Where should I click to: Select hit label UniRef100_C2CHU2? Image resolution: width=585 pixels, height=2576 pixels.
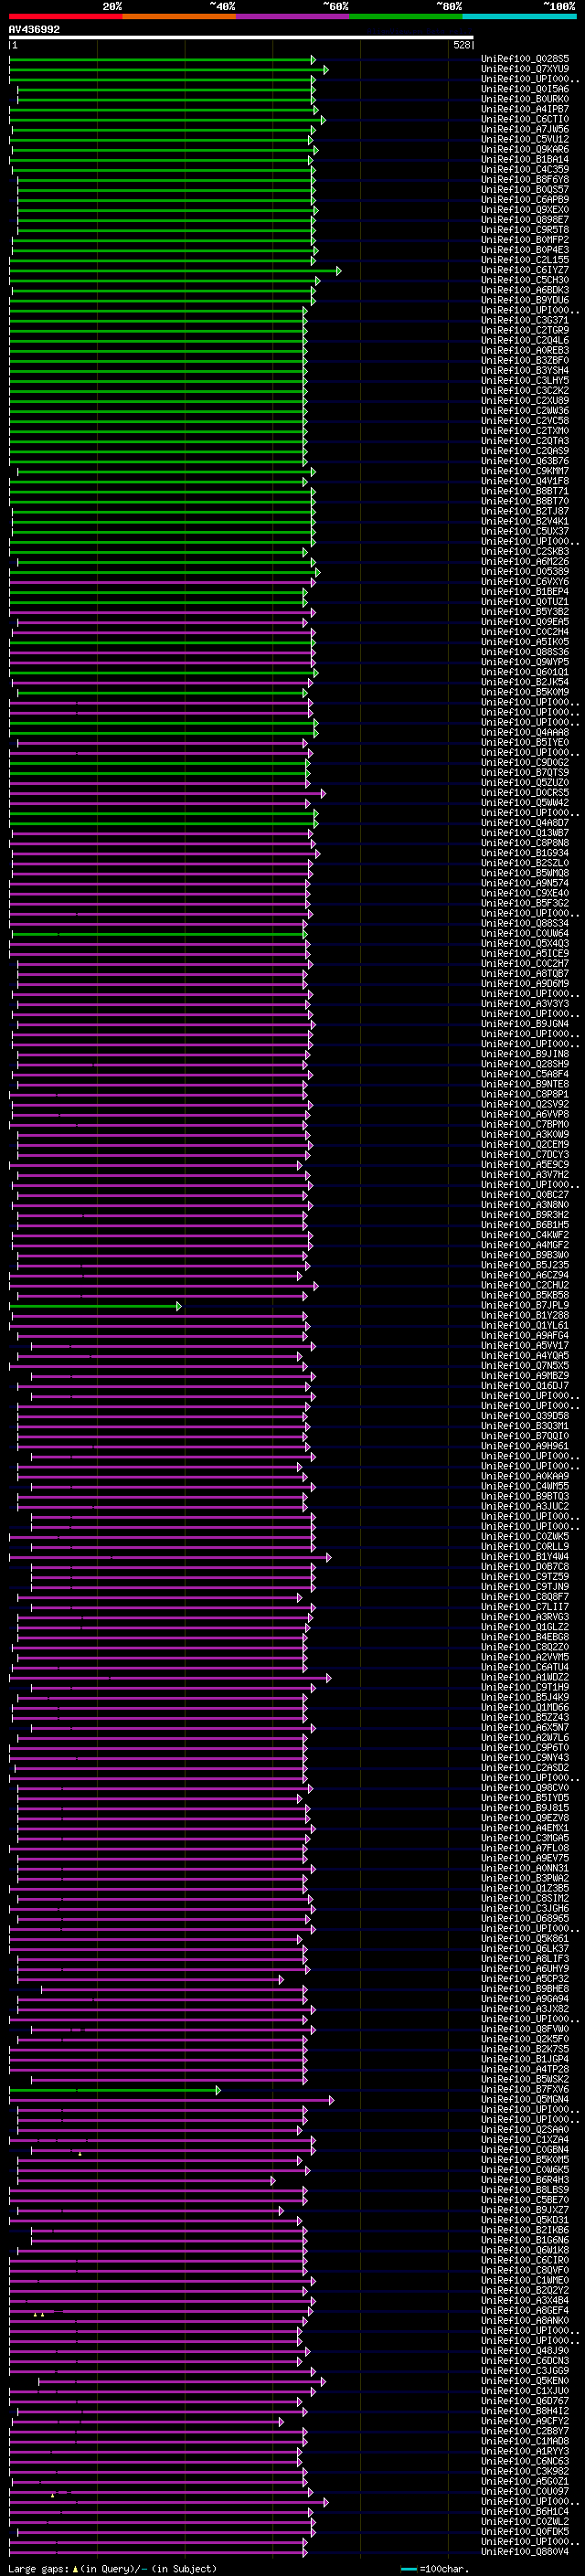[525, 1285]
